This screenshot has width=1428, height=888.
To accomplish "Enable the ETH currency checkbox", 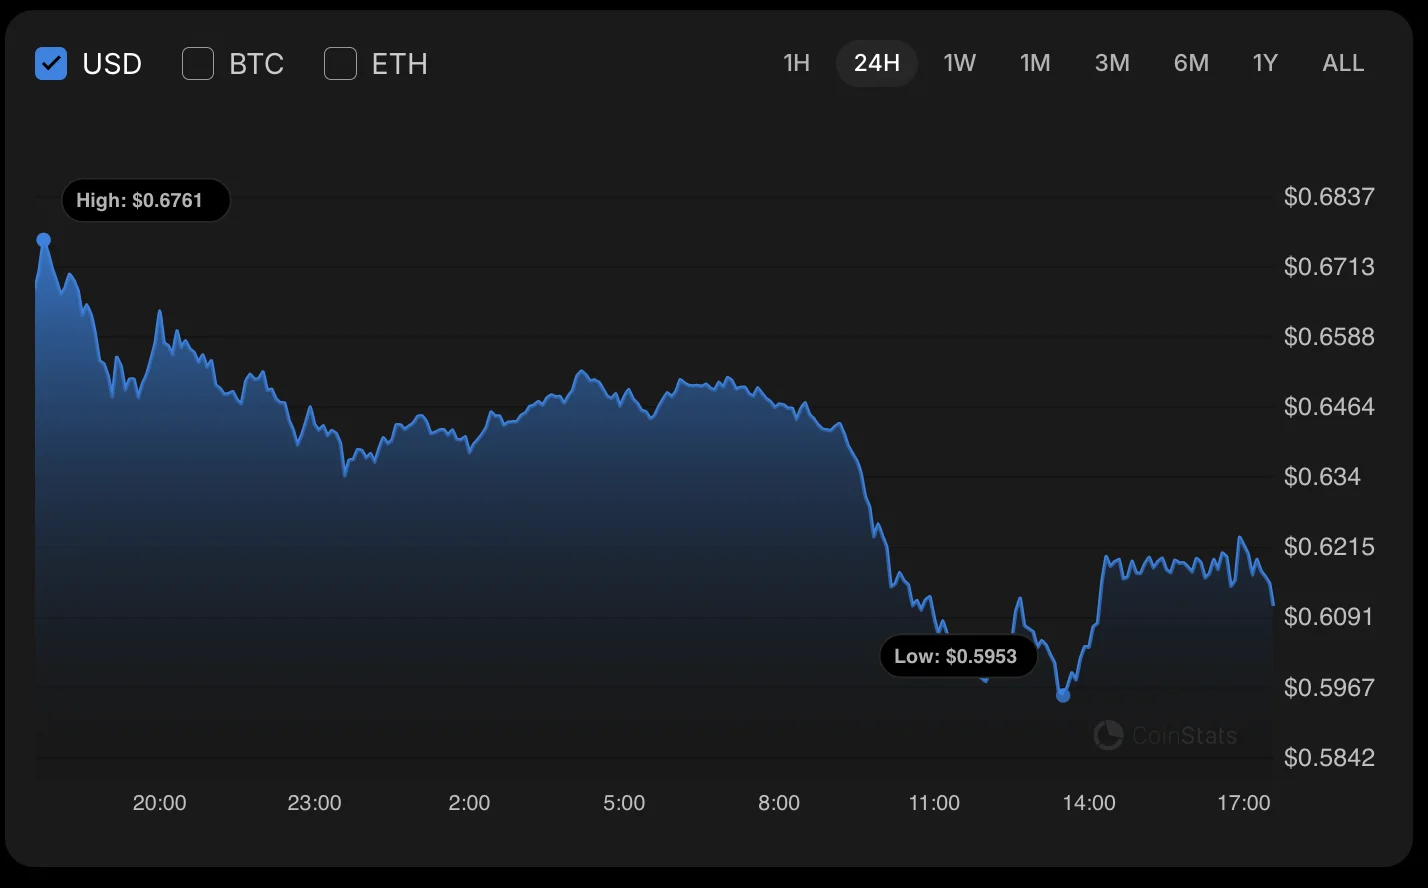I will click(341, 64).
